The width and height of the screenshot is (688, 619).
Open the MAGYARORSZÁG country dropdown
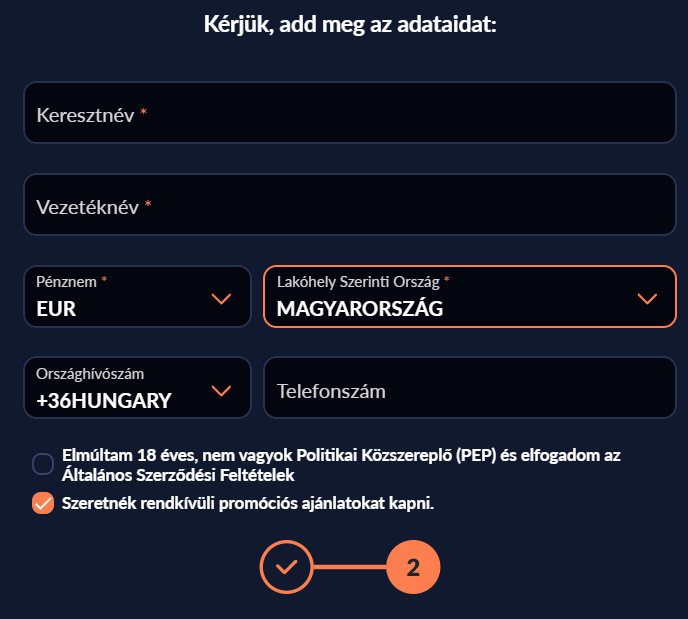(470, 297)
